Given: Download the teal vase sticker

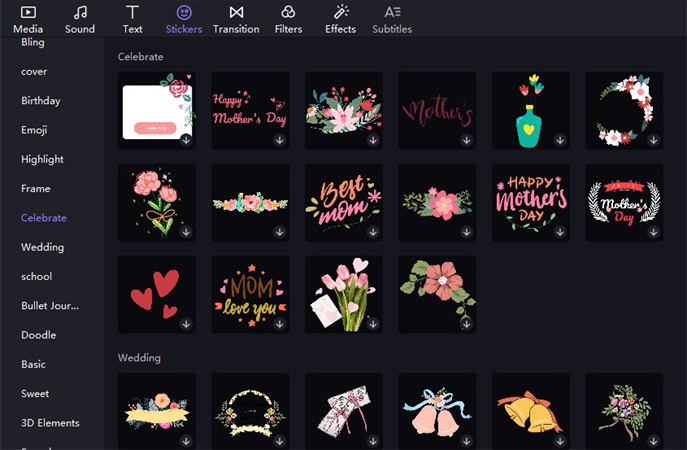Looking at the screenshot, I should (x=560, y=140).
